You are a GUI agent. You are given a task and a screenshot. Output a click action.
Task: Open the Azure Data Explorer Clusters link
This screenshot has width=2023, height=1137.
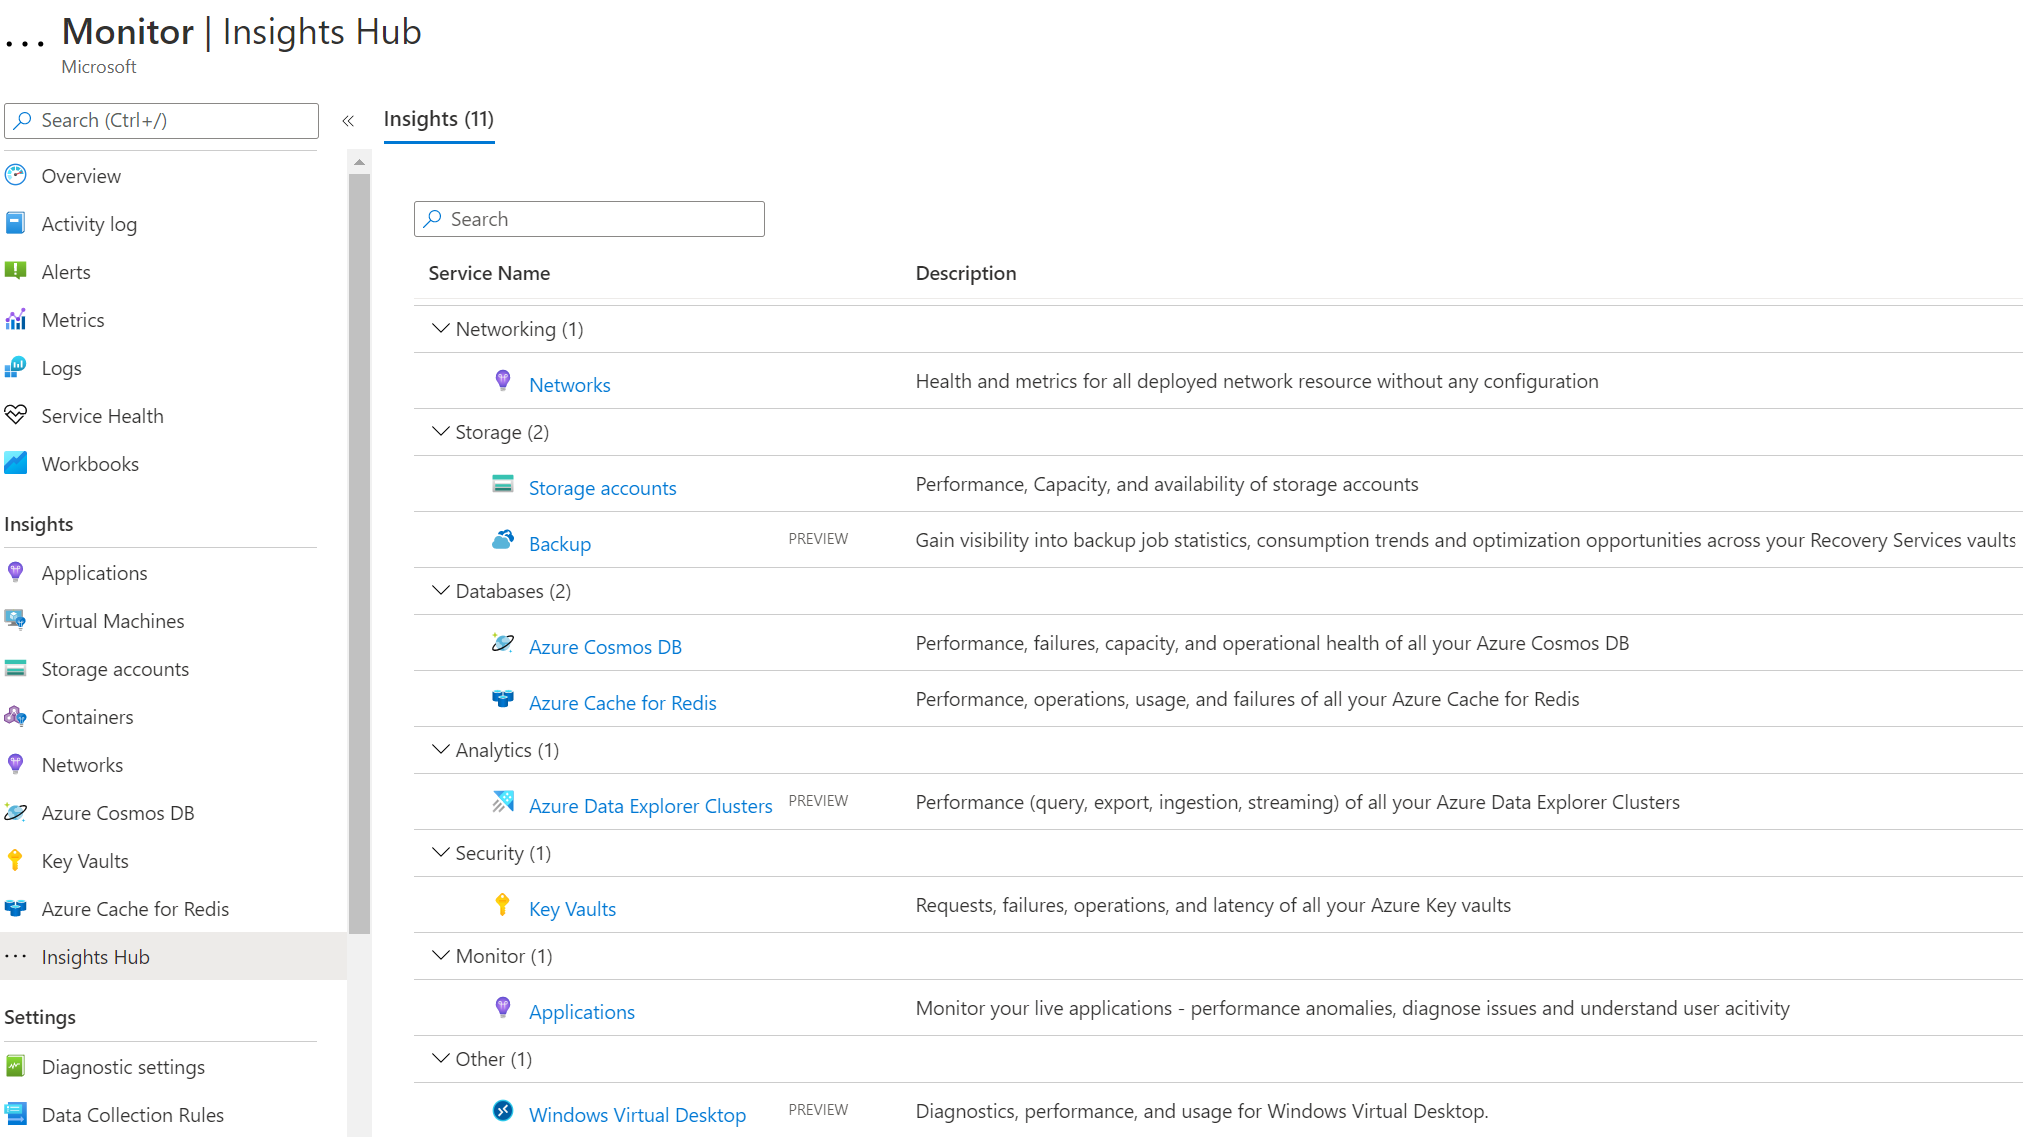pyautogui.click(x=650, y=806)
